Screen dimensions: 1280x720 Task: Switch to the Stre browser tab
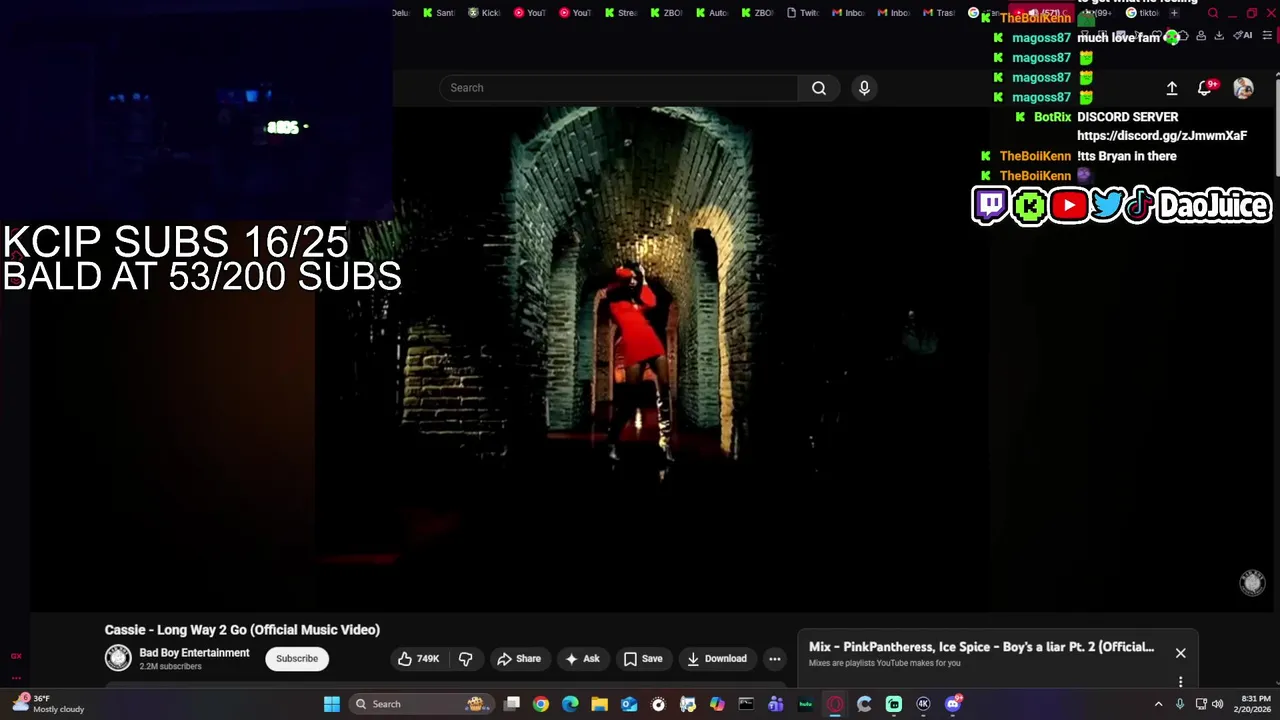pos(622,13)
